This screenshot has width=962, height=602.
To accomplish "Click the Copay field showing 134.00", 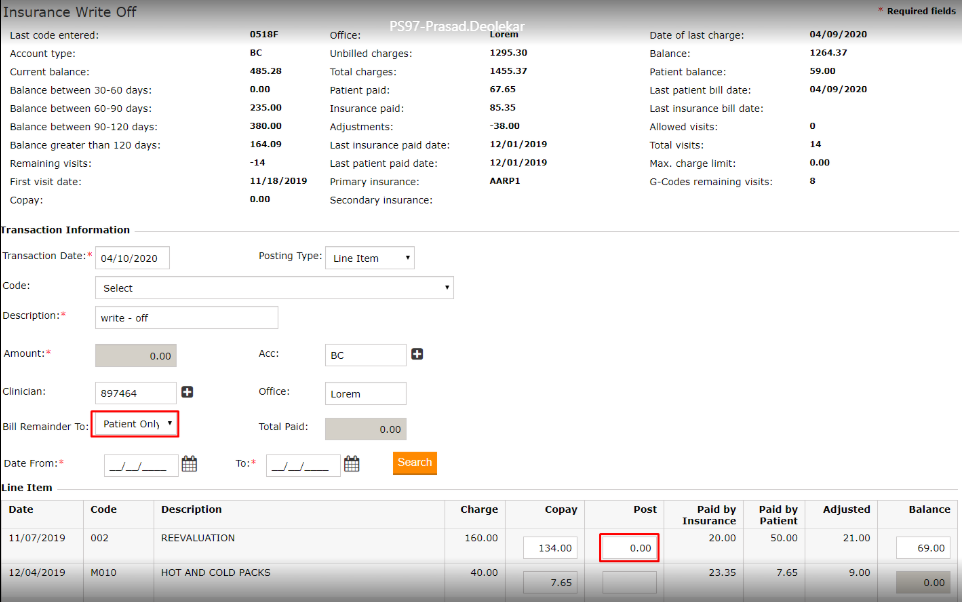I will 550,548.
